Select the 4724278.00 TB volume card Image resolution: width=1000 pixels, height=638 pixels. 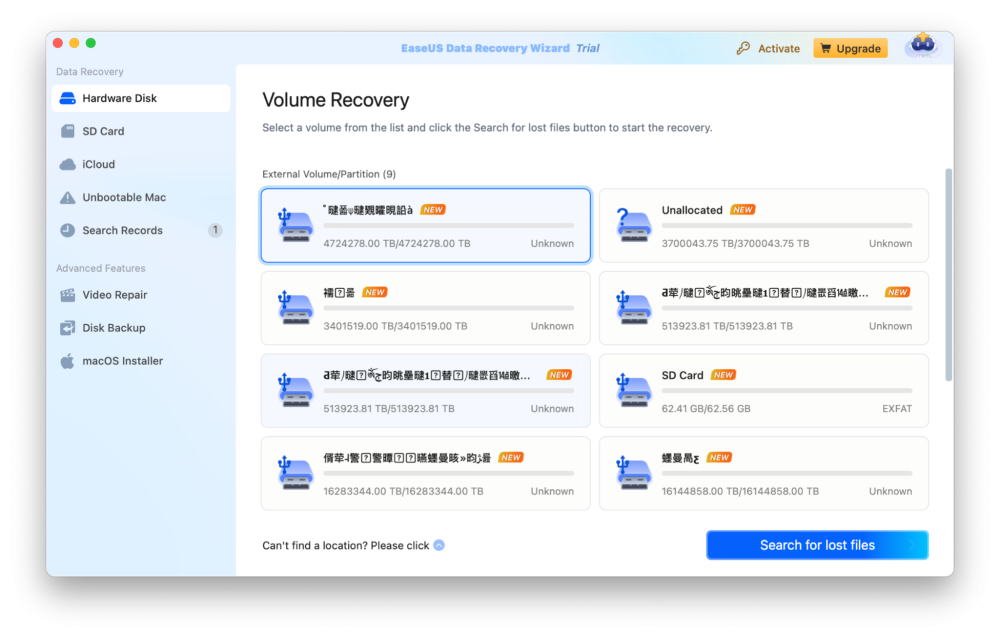coord(425,225)
